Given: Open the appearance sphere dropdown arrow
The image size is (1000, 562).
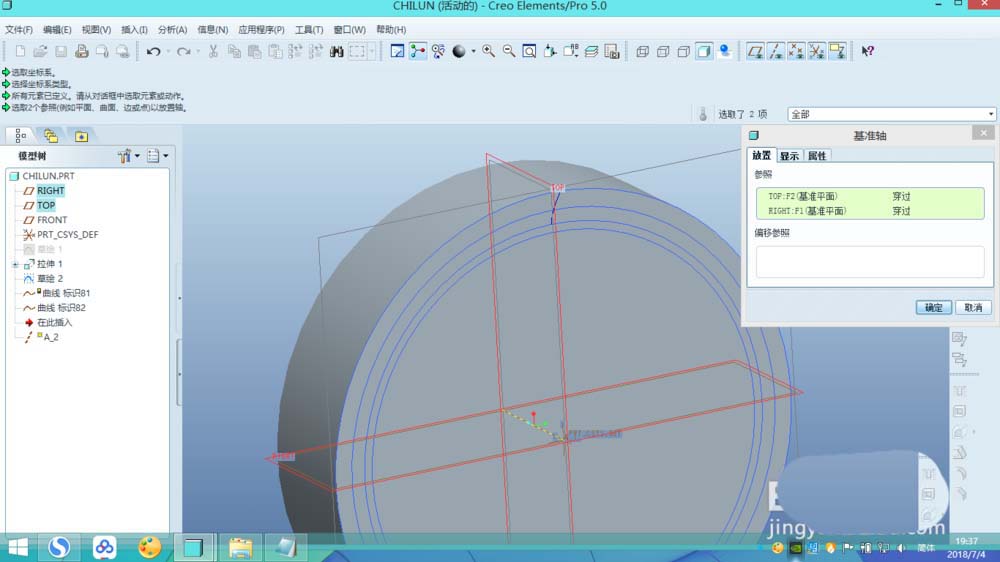Looking at the screenshot, I should click(x=473, y=51).
